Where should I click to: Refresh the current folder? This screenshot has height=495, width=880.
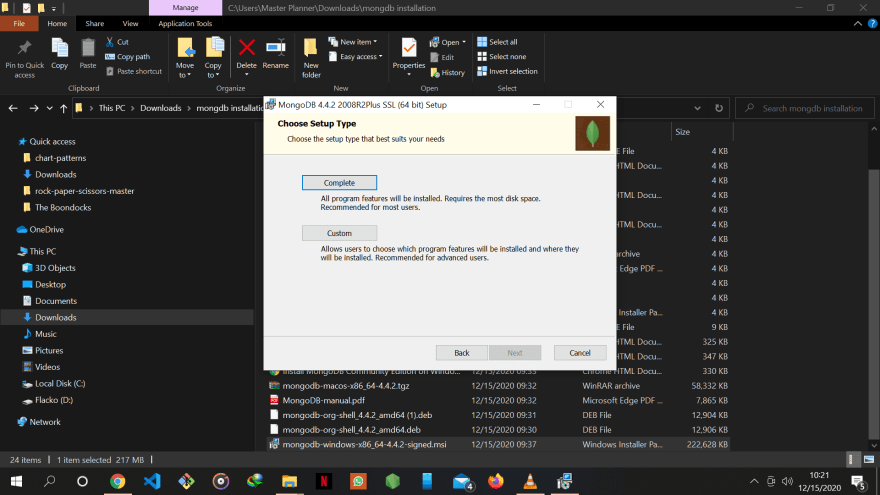tap(719, 108)
